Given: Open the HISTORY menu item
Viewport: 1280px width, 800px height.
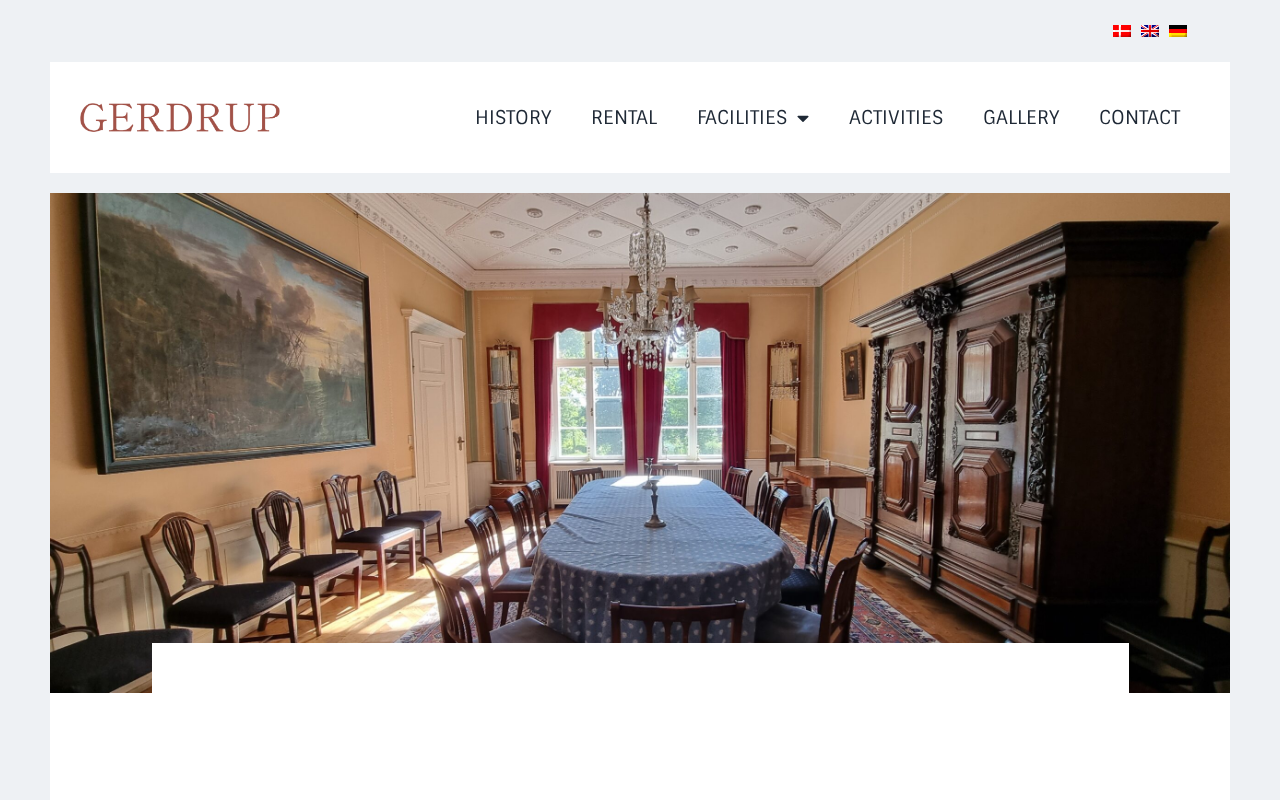Looking at the screenshot, I should 513,118.
